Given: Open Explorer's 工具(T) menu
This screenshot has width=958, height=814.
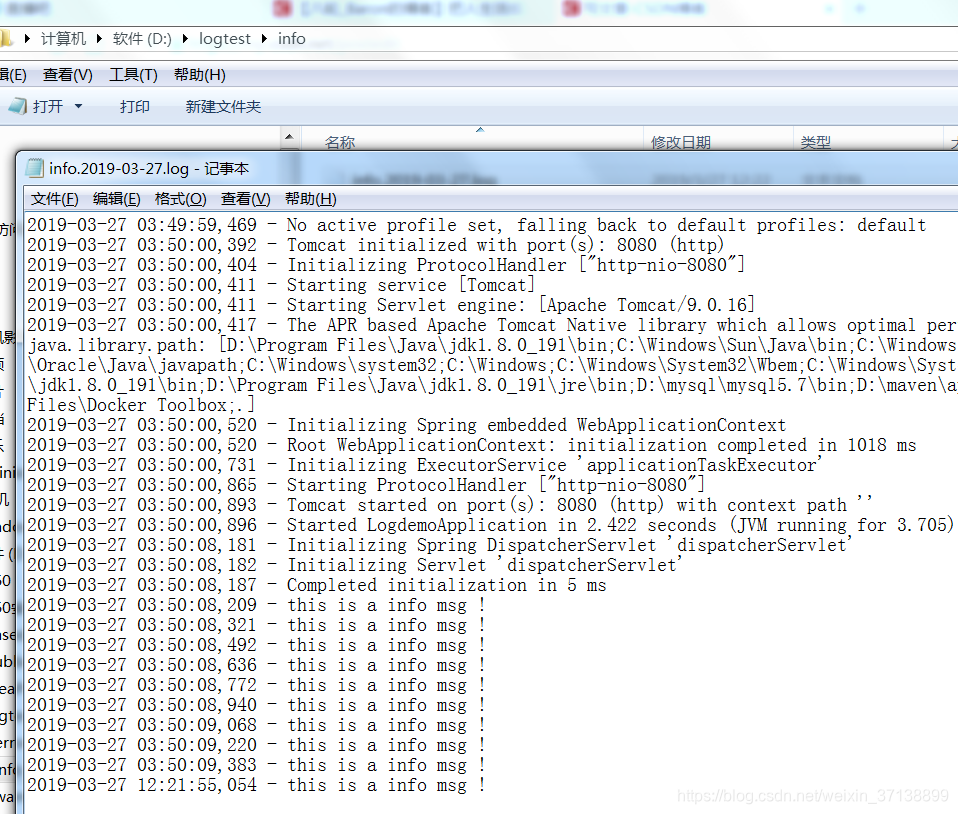Looking at the screenshot, I should (133, 75).
